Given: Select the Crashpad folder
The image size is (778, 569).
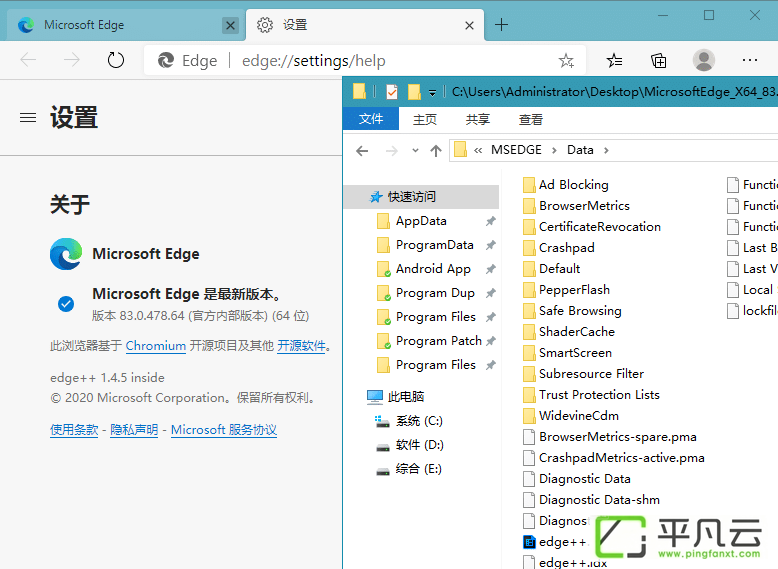Looking at the screenshot, I should pos(559,248).
